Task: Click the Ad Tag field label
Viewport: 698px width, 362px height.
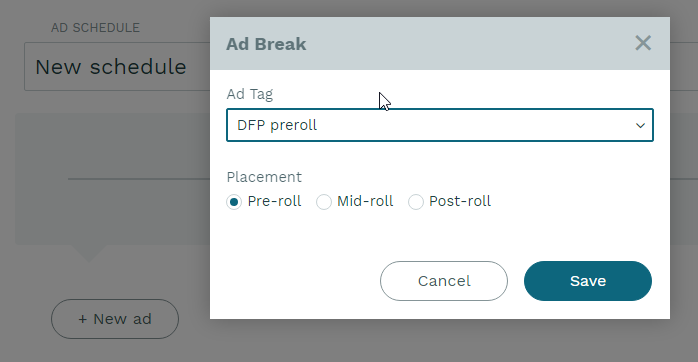Action: 250,94
